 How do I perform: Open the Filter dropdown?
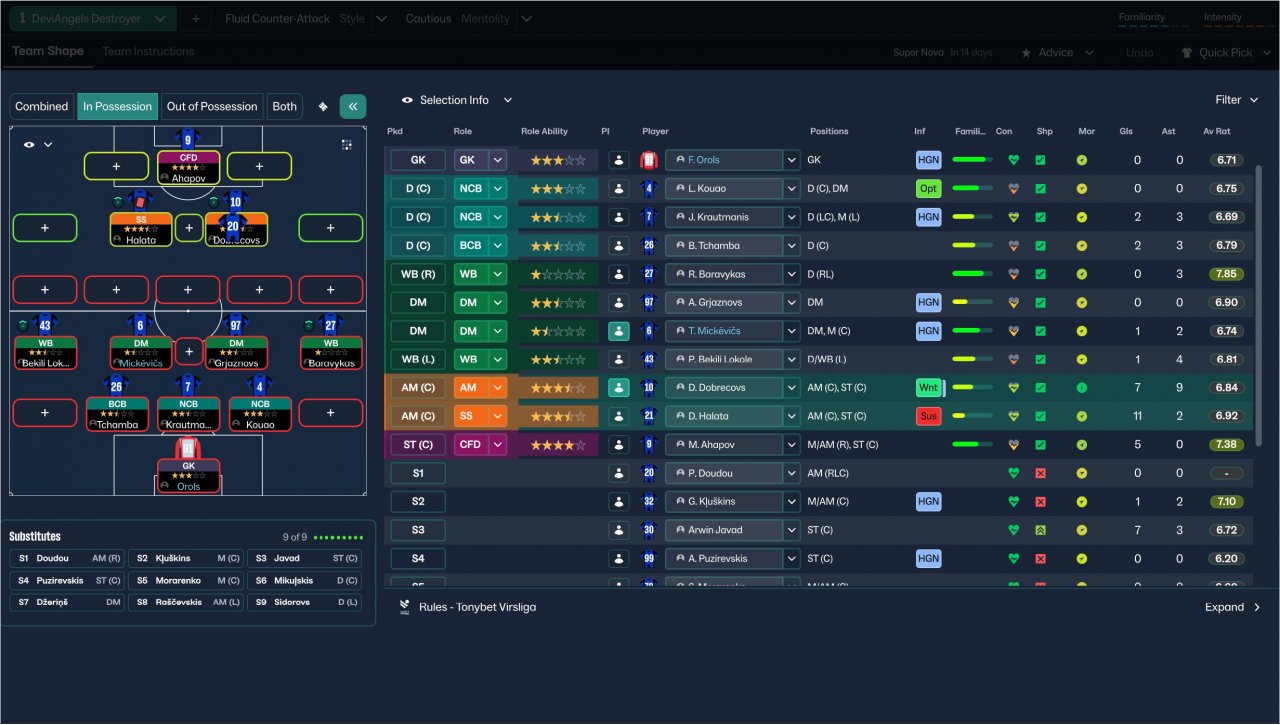click(1237, 100)
